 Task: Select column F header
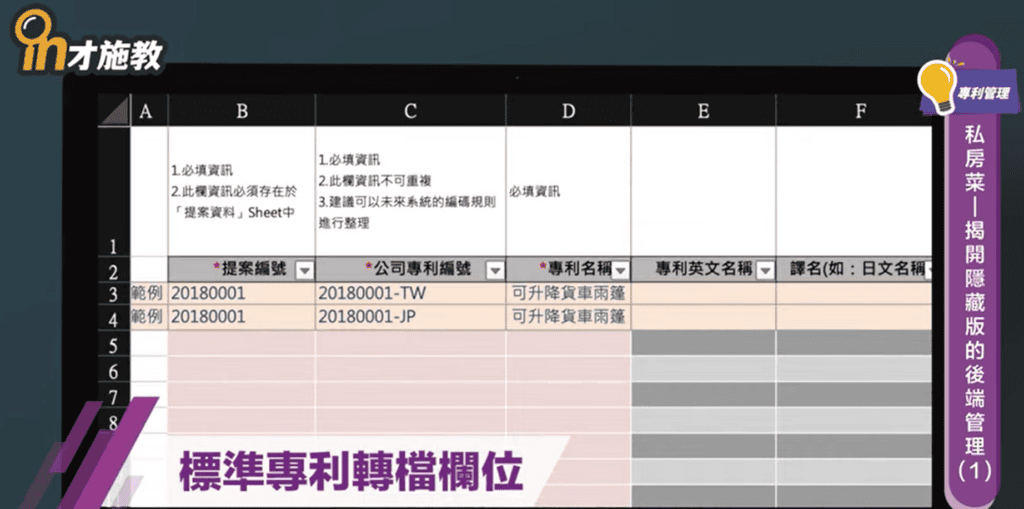(860, 112)
